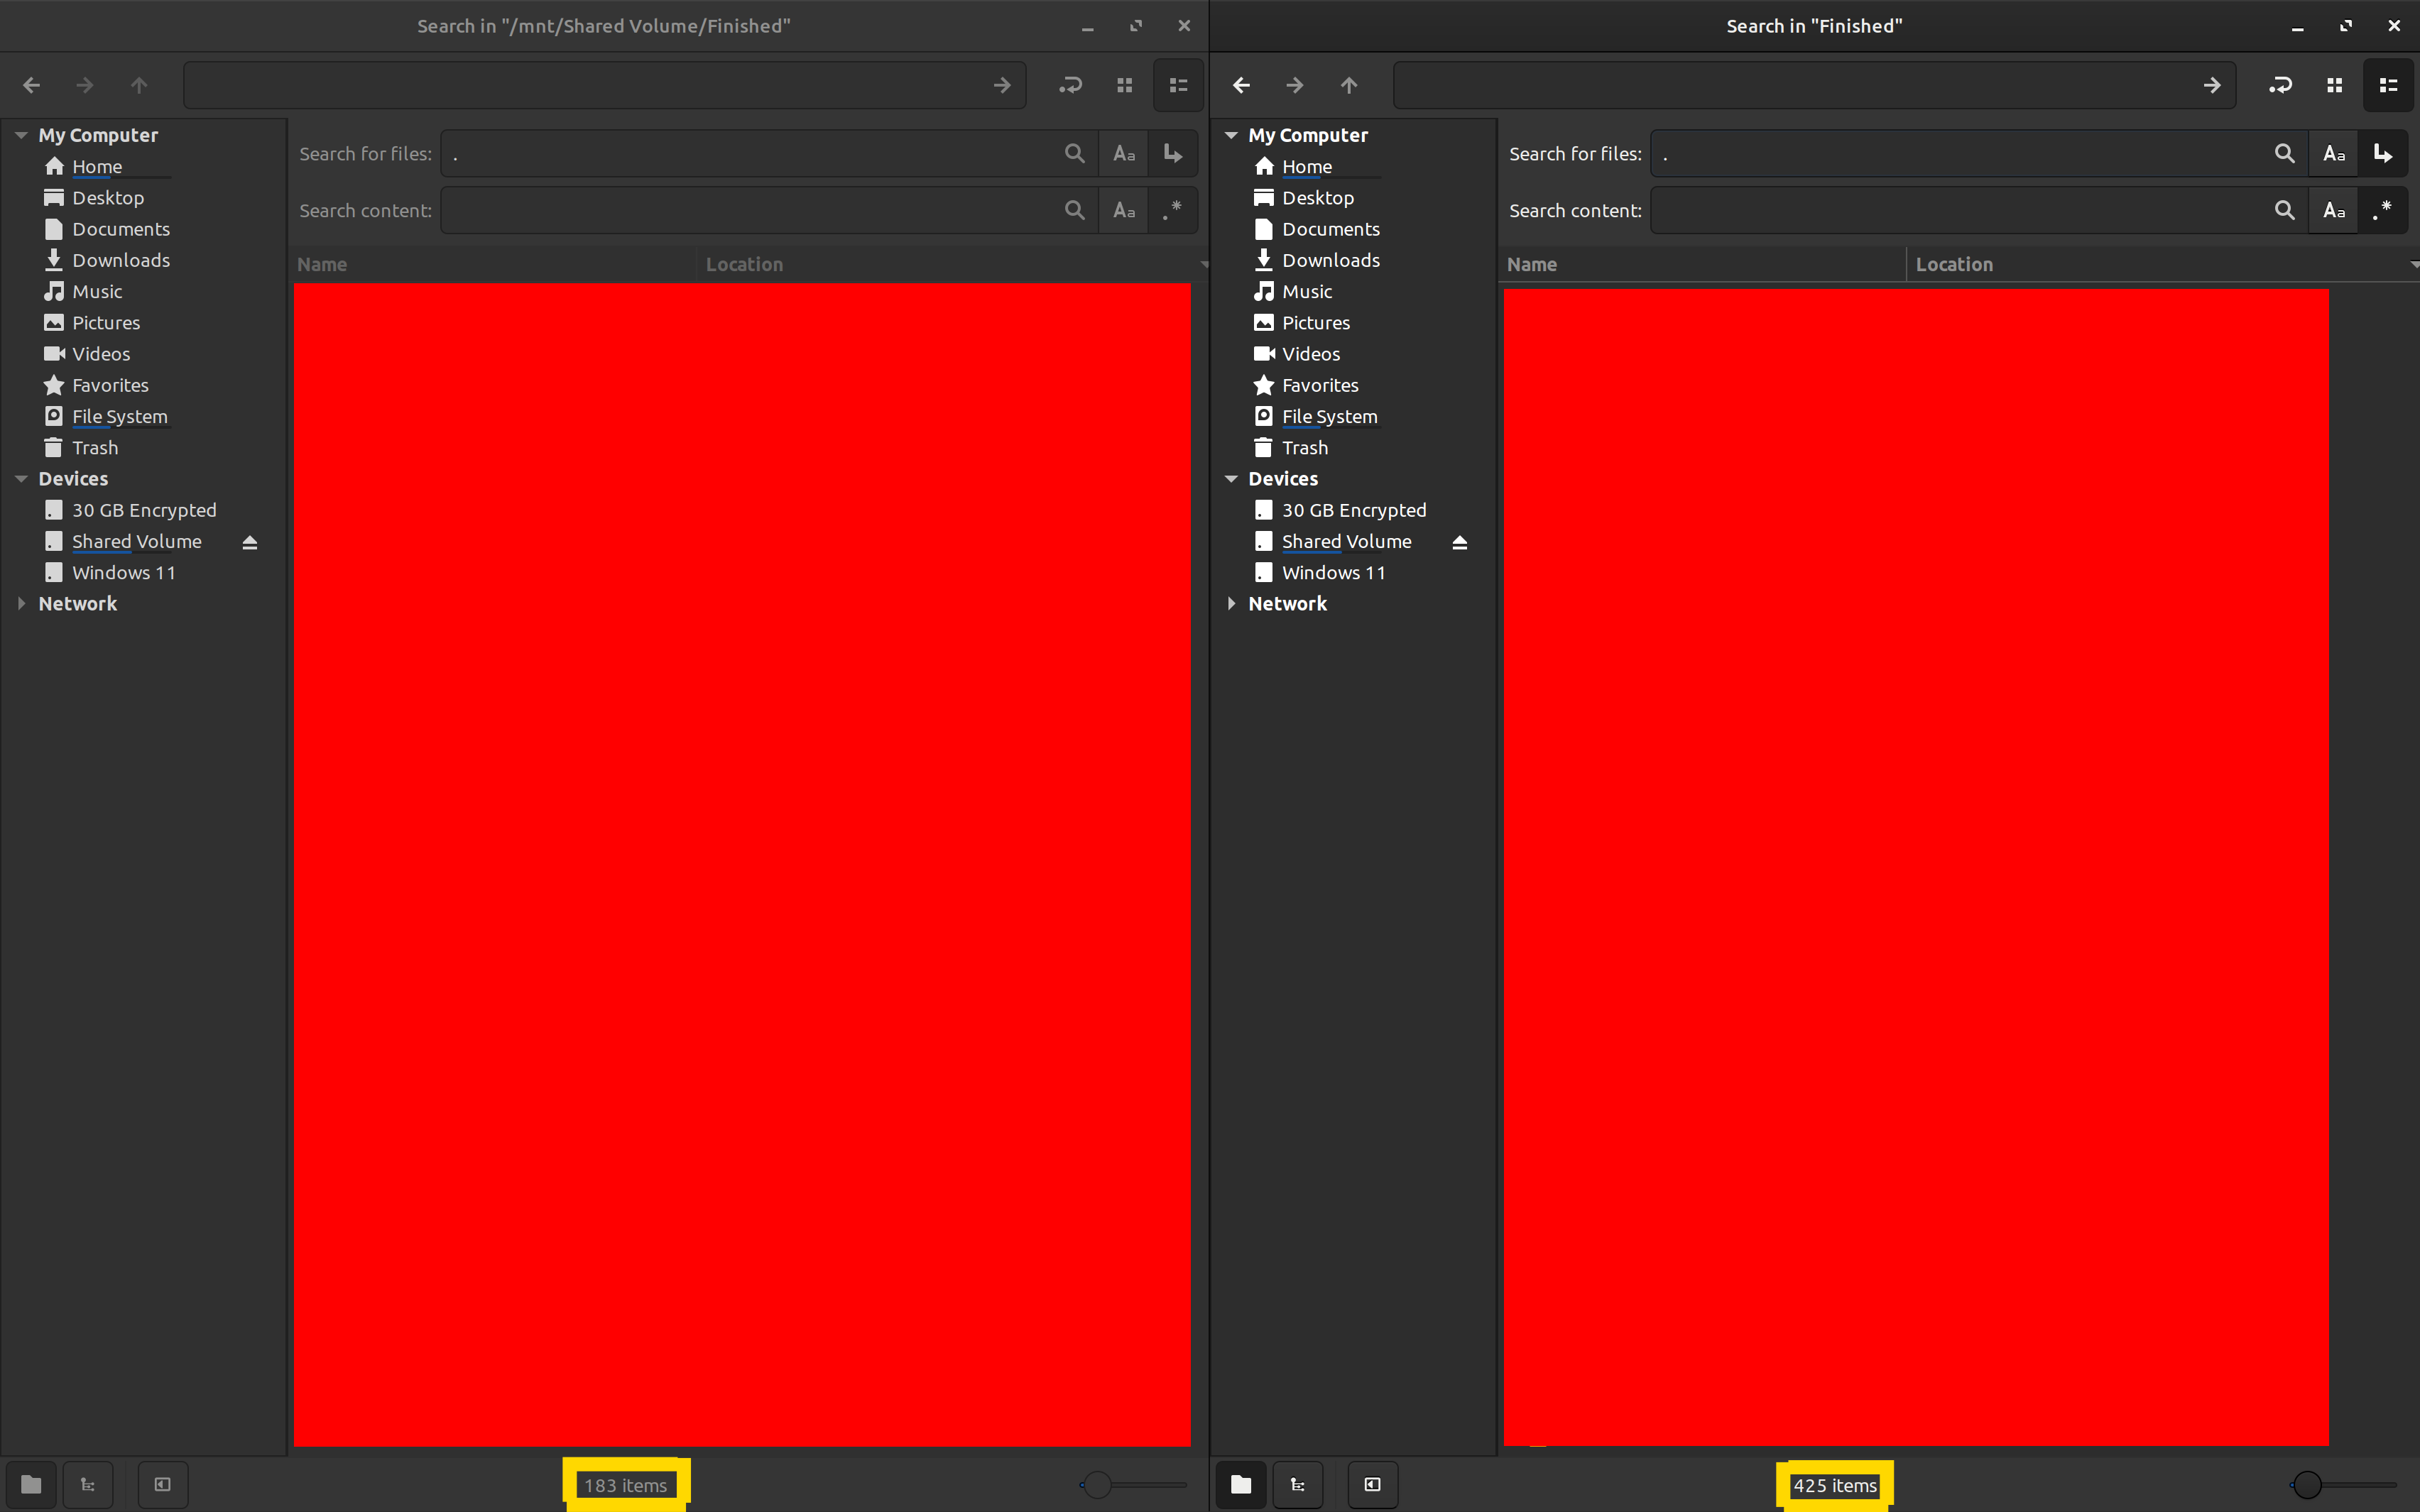Switch sidebar to tree view mode
The width and height of the screenshot is (2420, 1512).
[x=88, y=1484]
